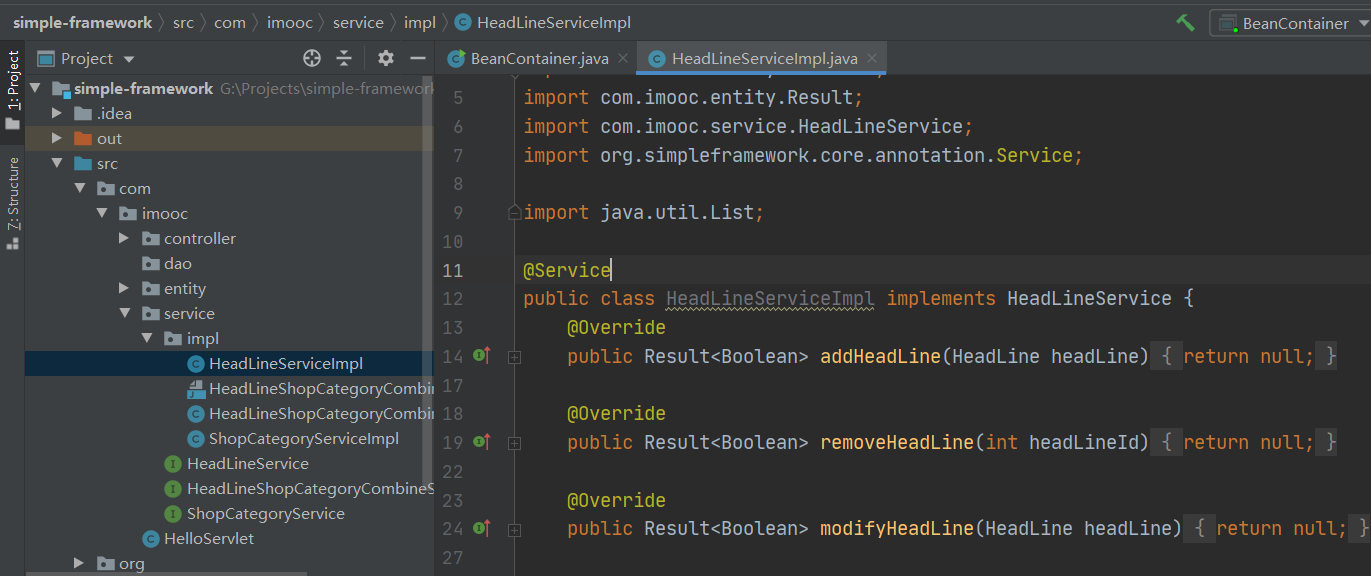Click the @Service annotation on line 11
Image resolution: width=1371 pixels, height=576 pixels.
click(x=567, y=270)
